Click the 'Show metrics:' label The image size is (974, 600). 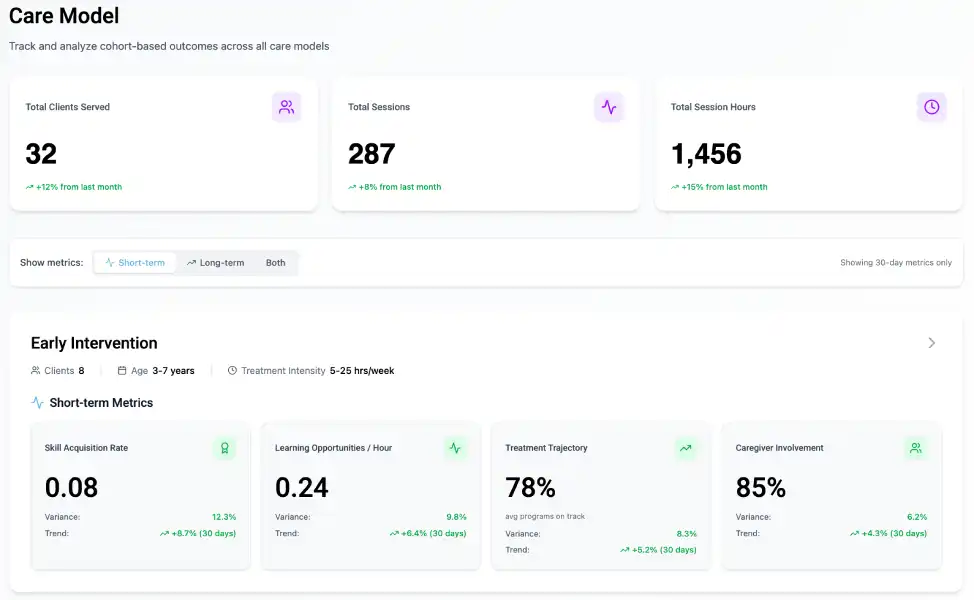pyautogui.click(x=52, y=263)
